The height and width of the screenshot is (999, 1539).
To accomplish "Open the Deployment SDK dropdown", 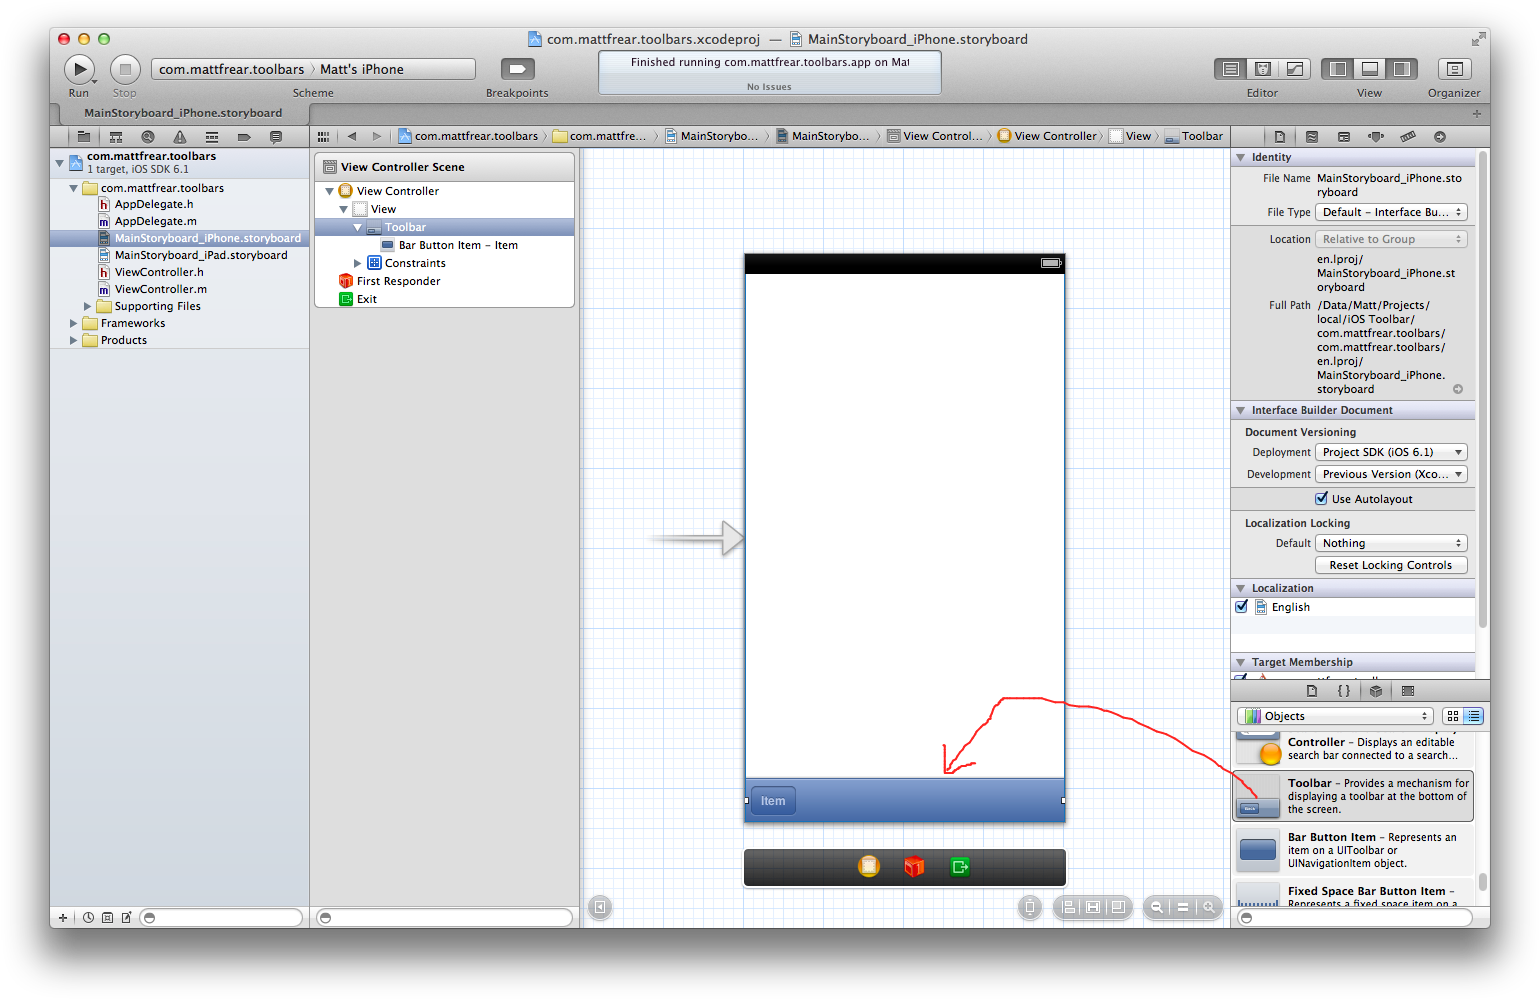I will click(1391, 451).
